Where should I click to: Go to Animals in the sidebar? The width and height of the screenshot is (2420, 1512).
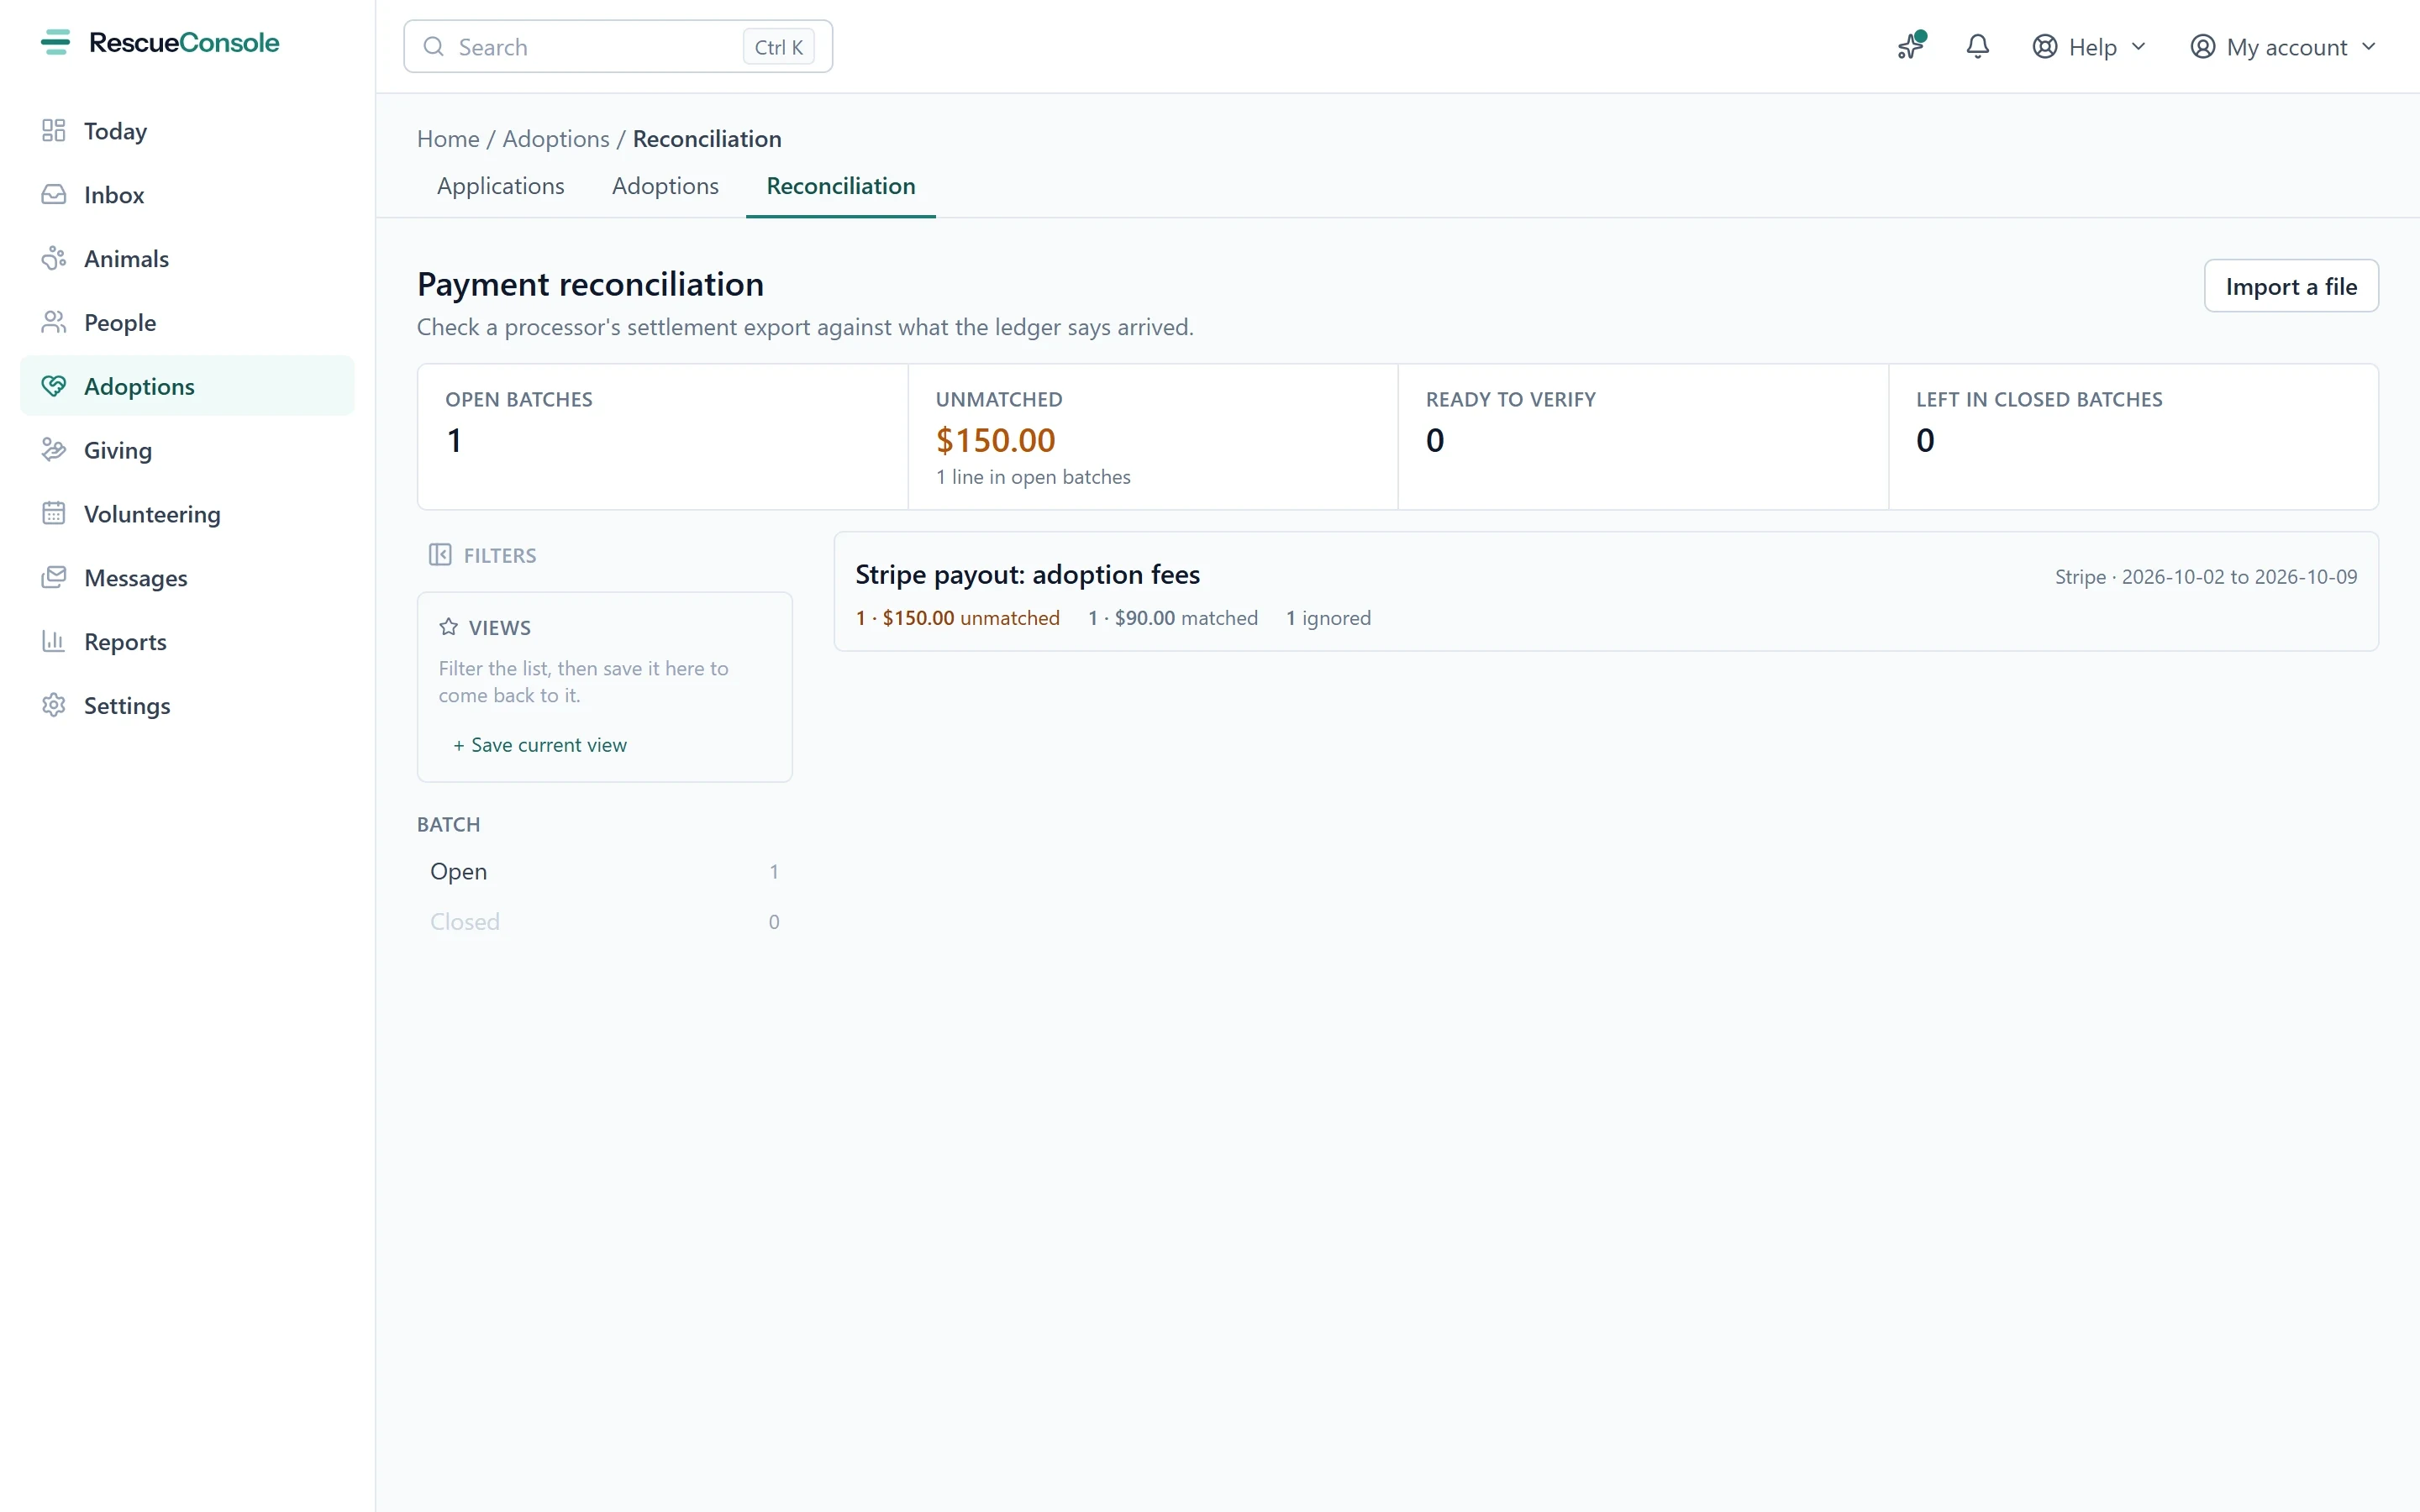pos(187,259)
